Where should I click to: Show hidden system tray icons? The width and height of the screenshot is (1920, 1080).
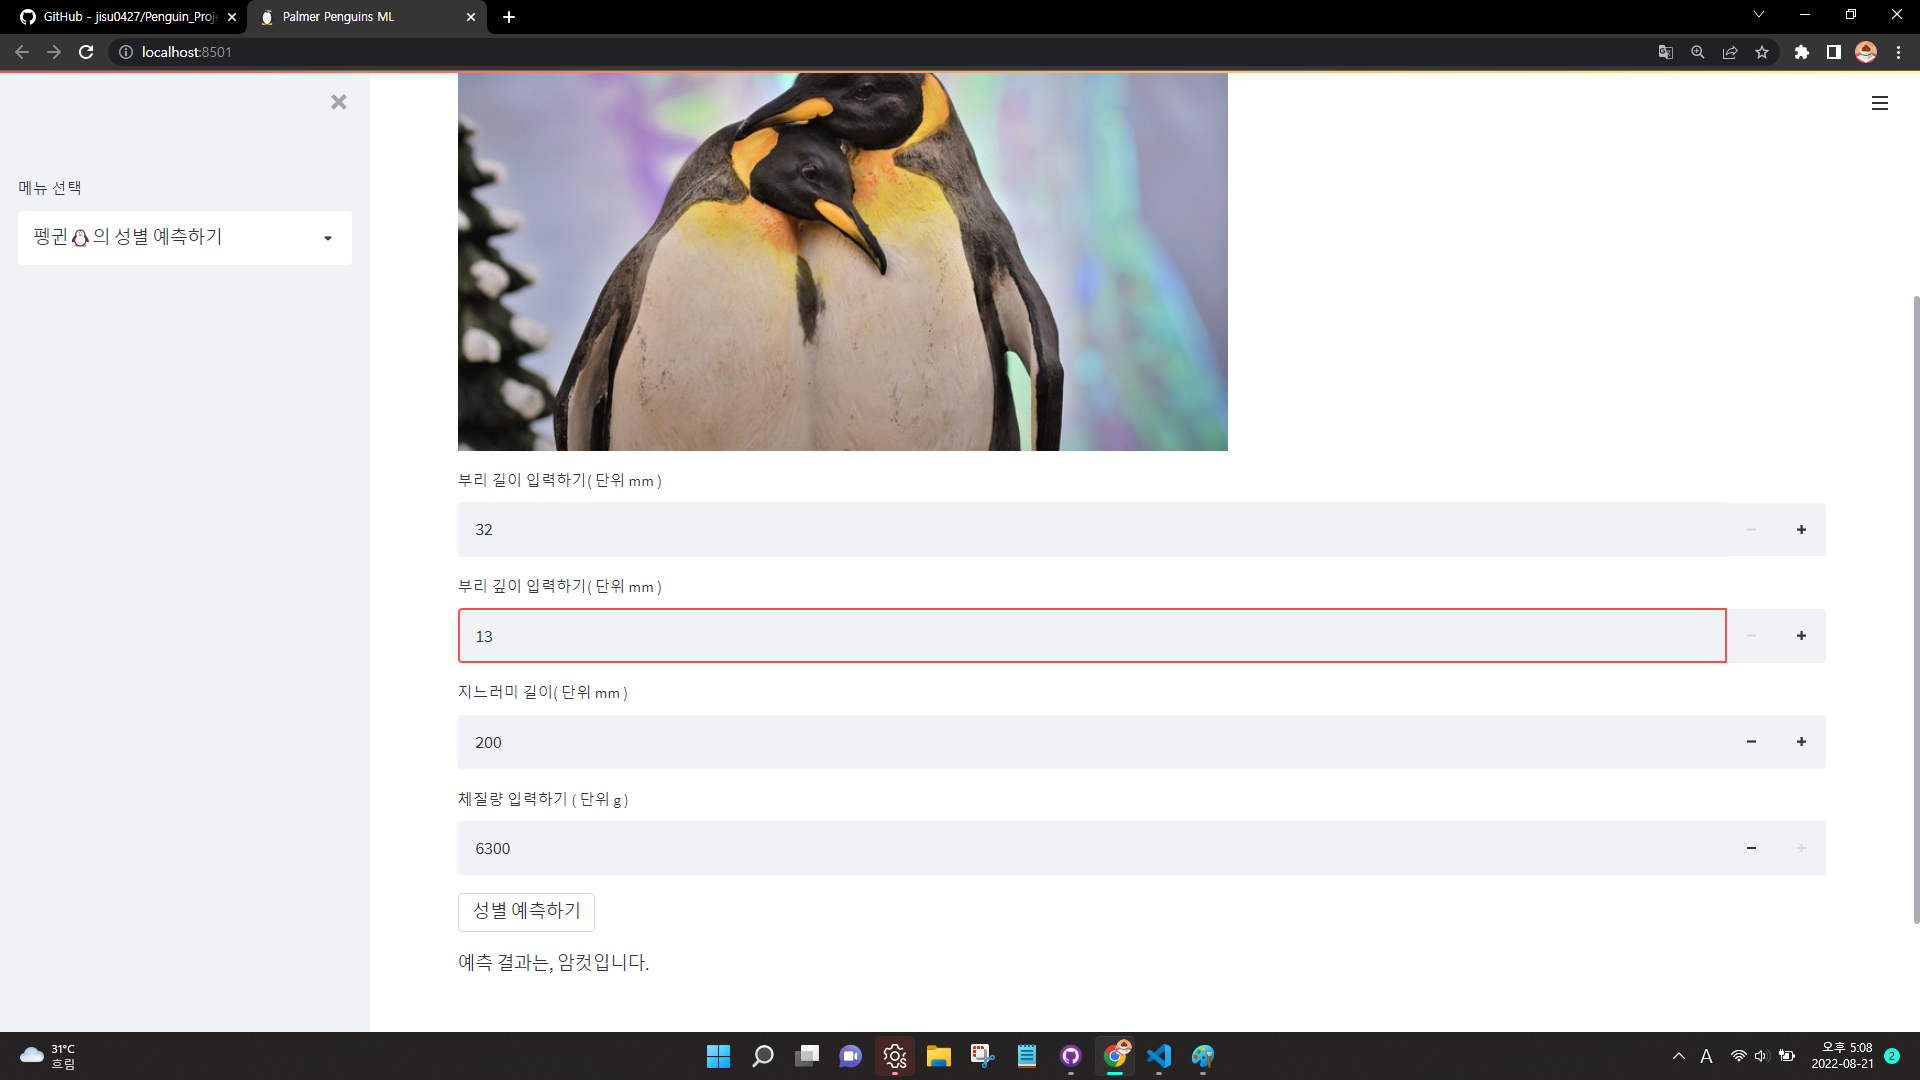(x=1678, y=1056)
